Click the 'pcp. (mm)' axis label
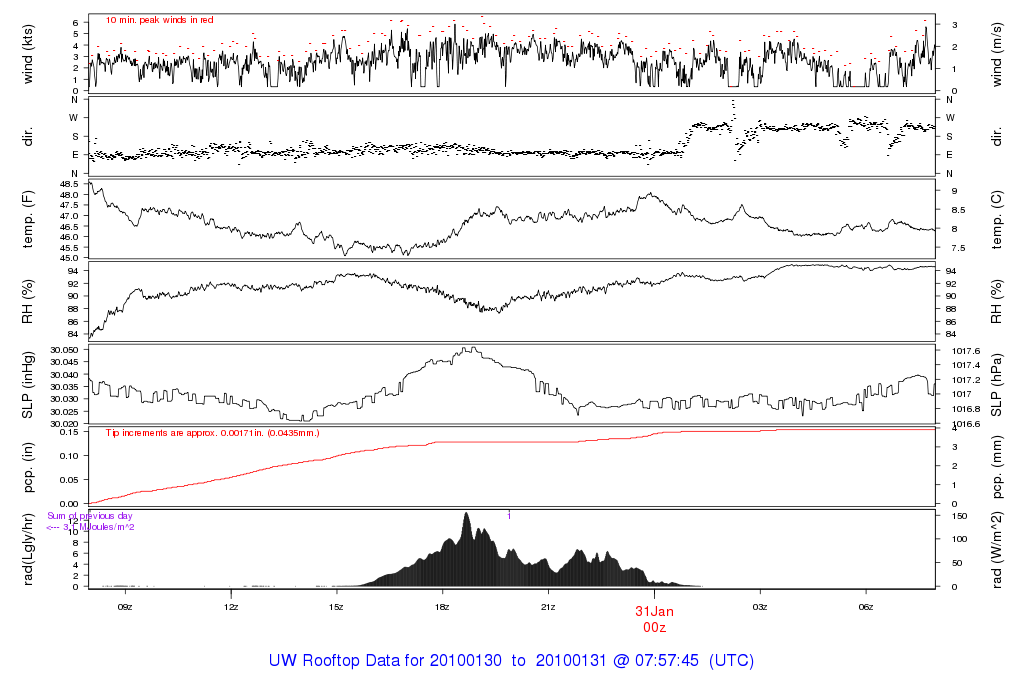 pos(997,468)
